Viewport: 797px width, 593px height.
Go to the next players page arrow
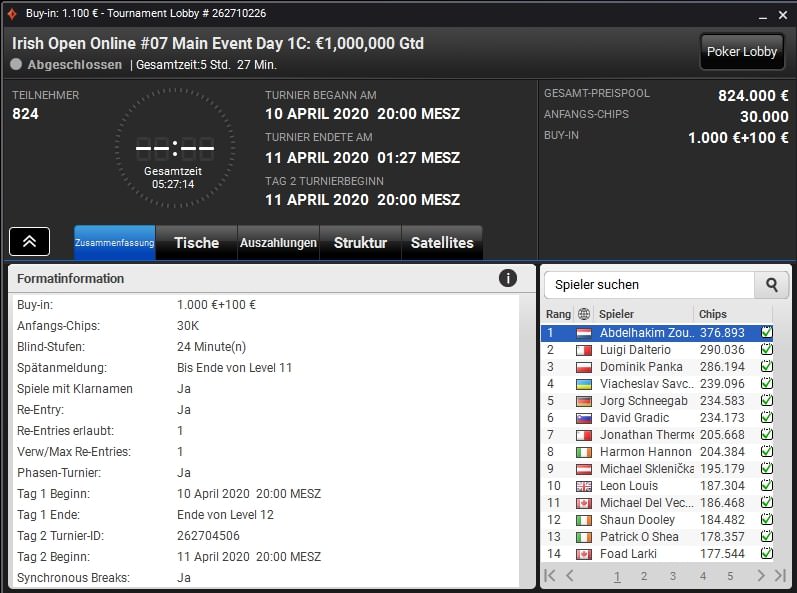(x=761, y=576)
